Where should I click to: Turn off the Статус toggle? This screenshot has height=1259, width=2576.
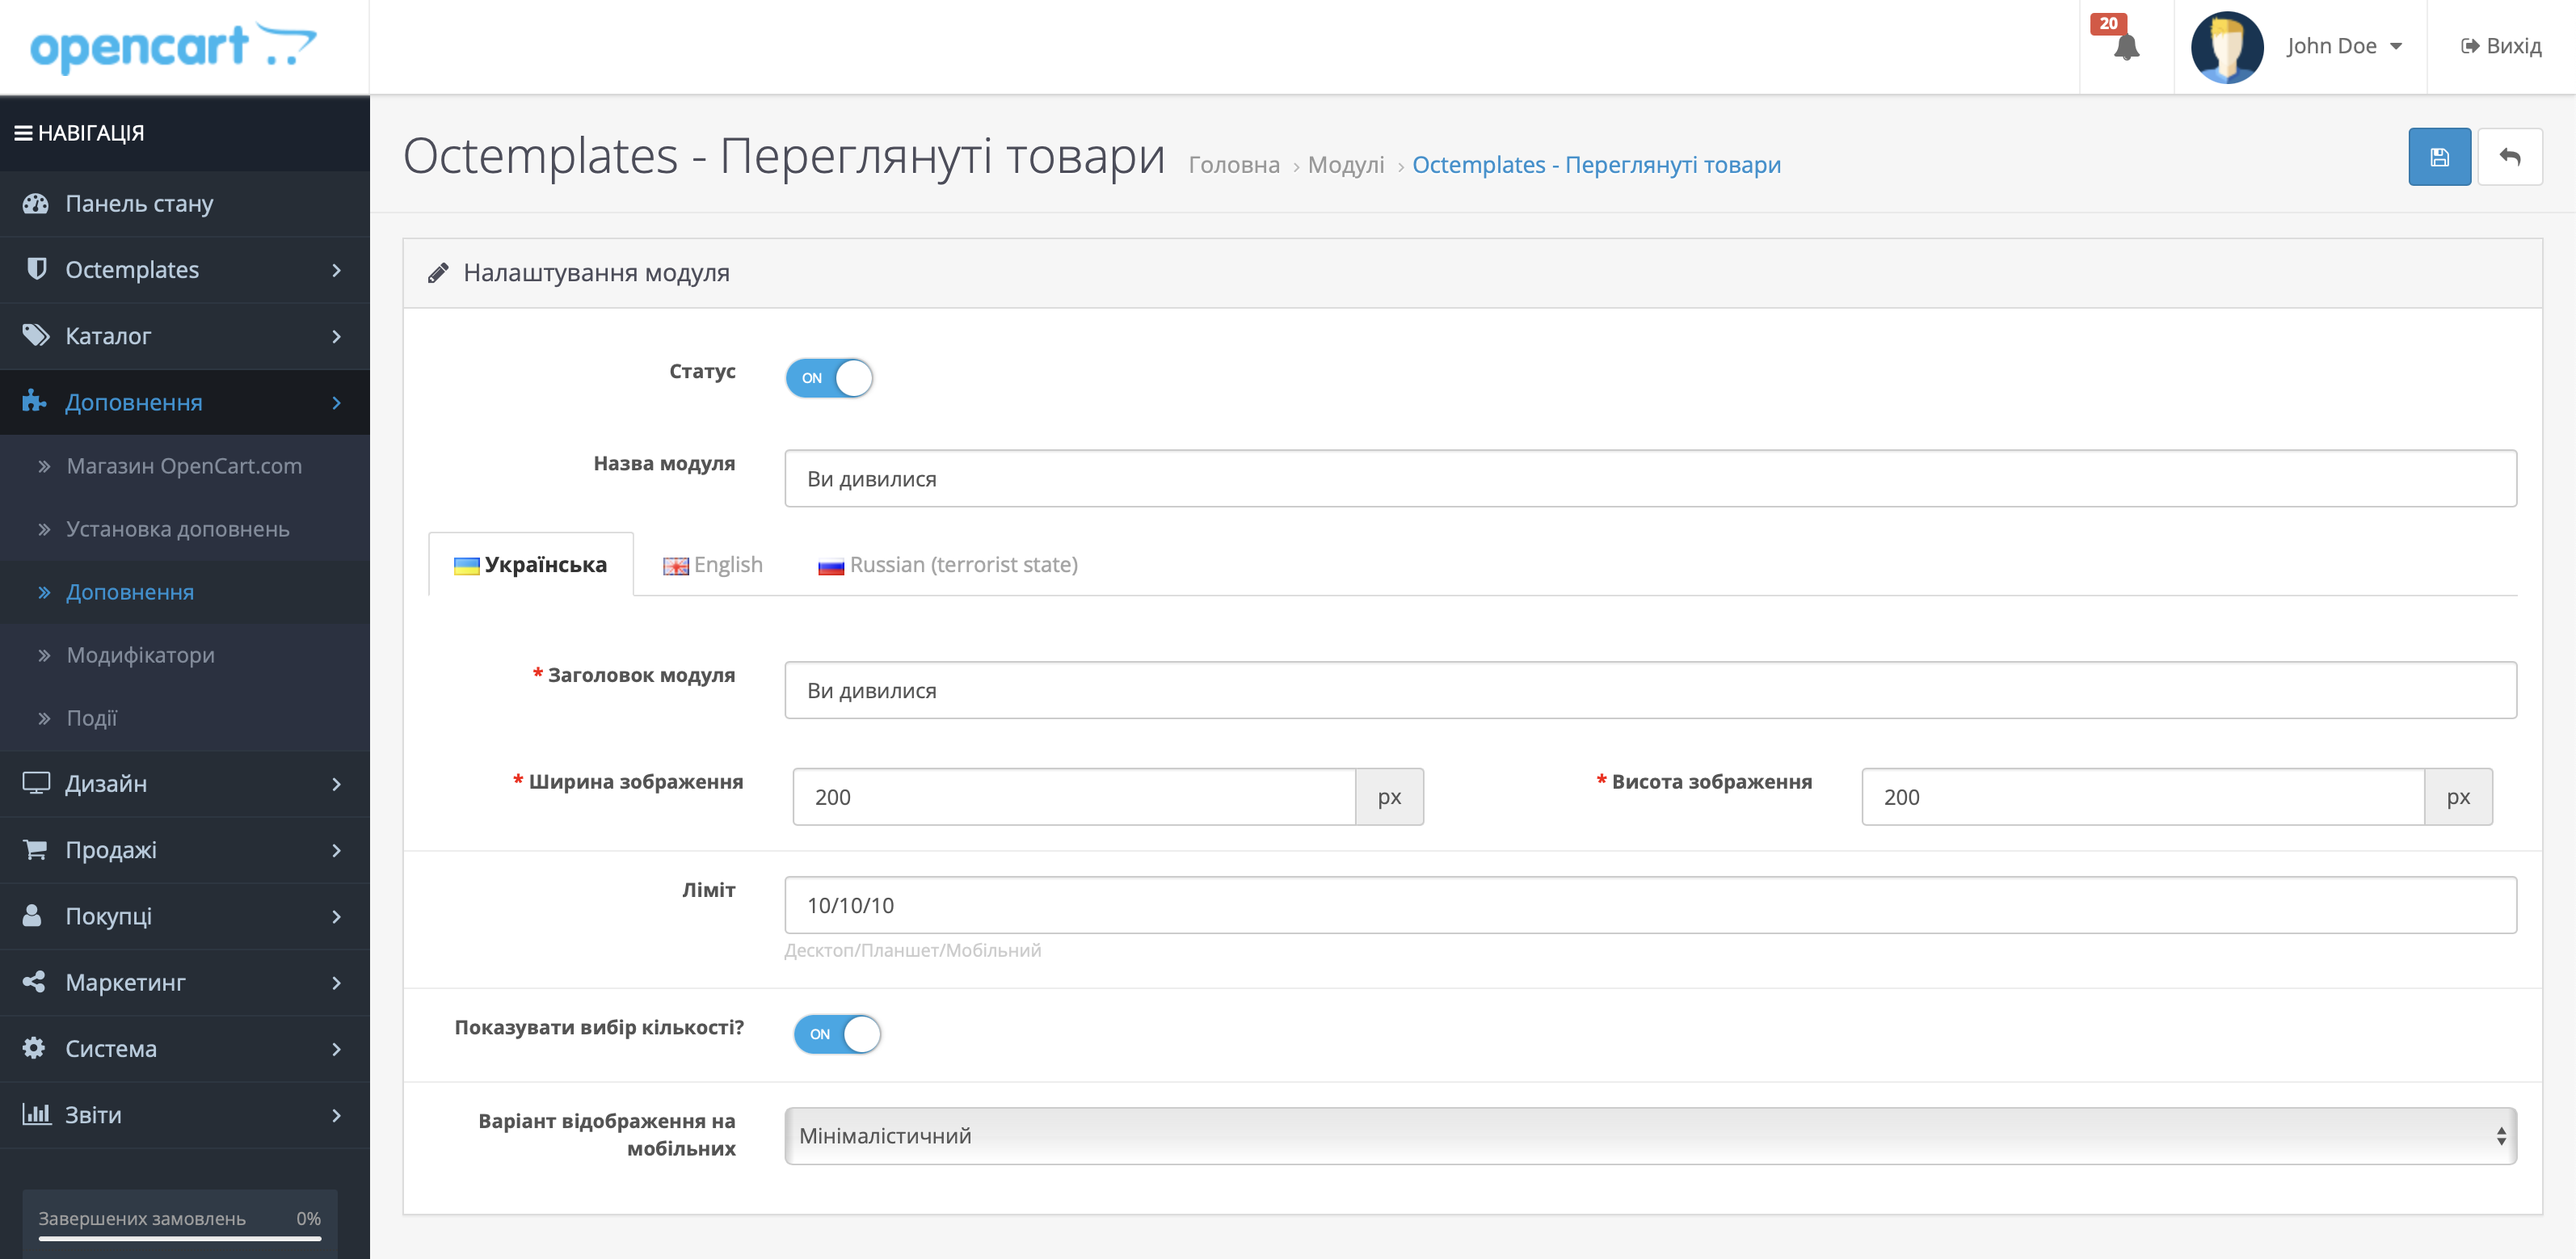pyautogui.click(x=828, y=378)
